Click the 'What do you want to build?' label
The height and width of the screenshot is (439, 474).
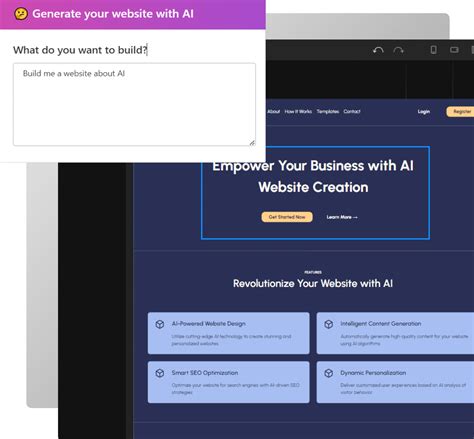(x=80, y=50)
